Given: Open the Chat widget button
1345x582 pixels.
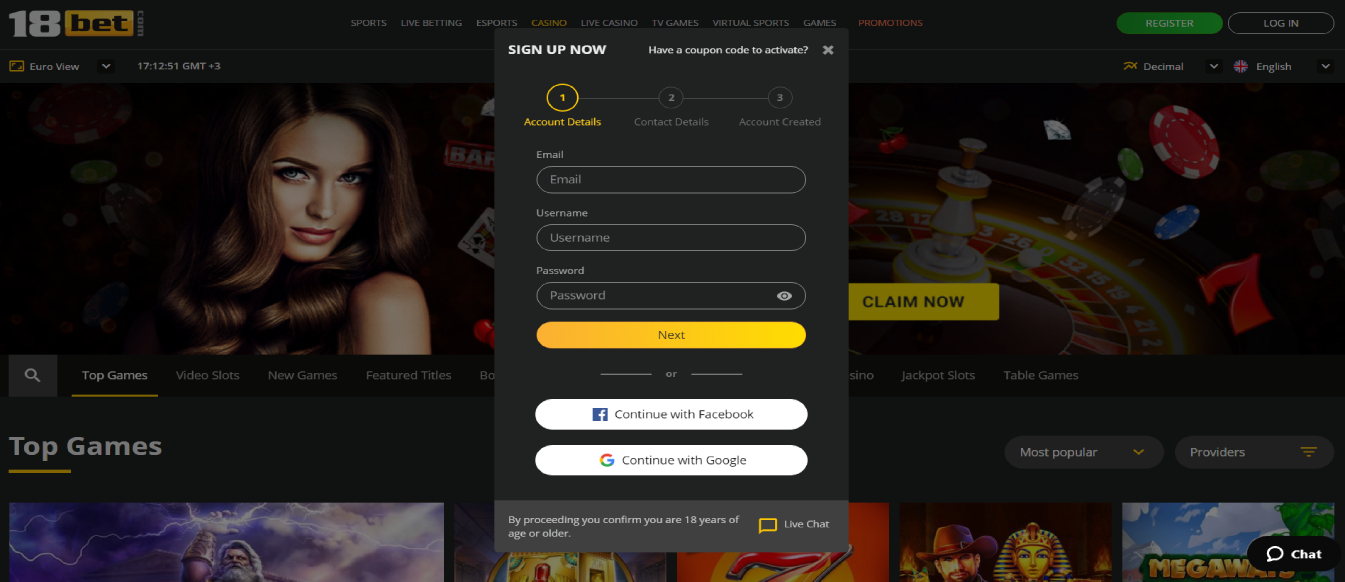Looking at the screenshot, I should pos(1295,554).
